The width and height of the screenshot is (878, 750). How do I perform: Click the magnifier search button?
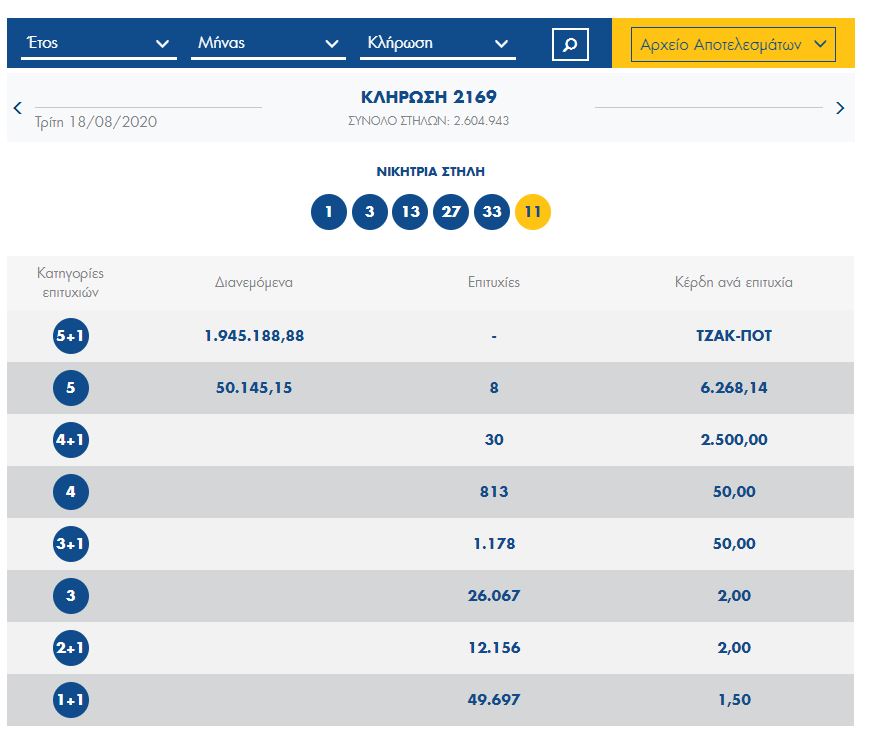[x=570, y=44]
